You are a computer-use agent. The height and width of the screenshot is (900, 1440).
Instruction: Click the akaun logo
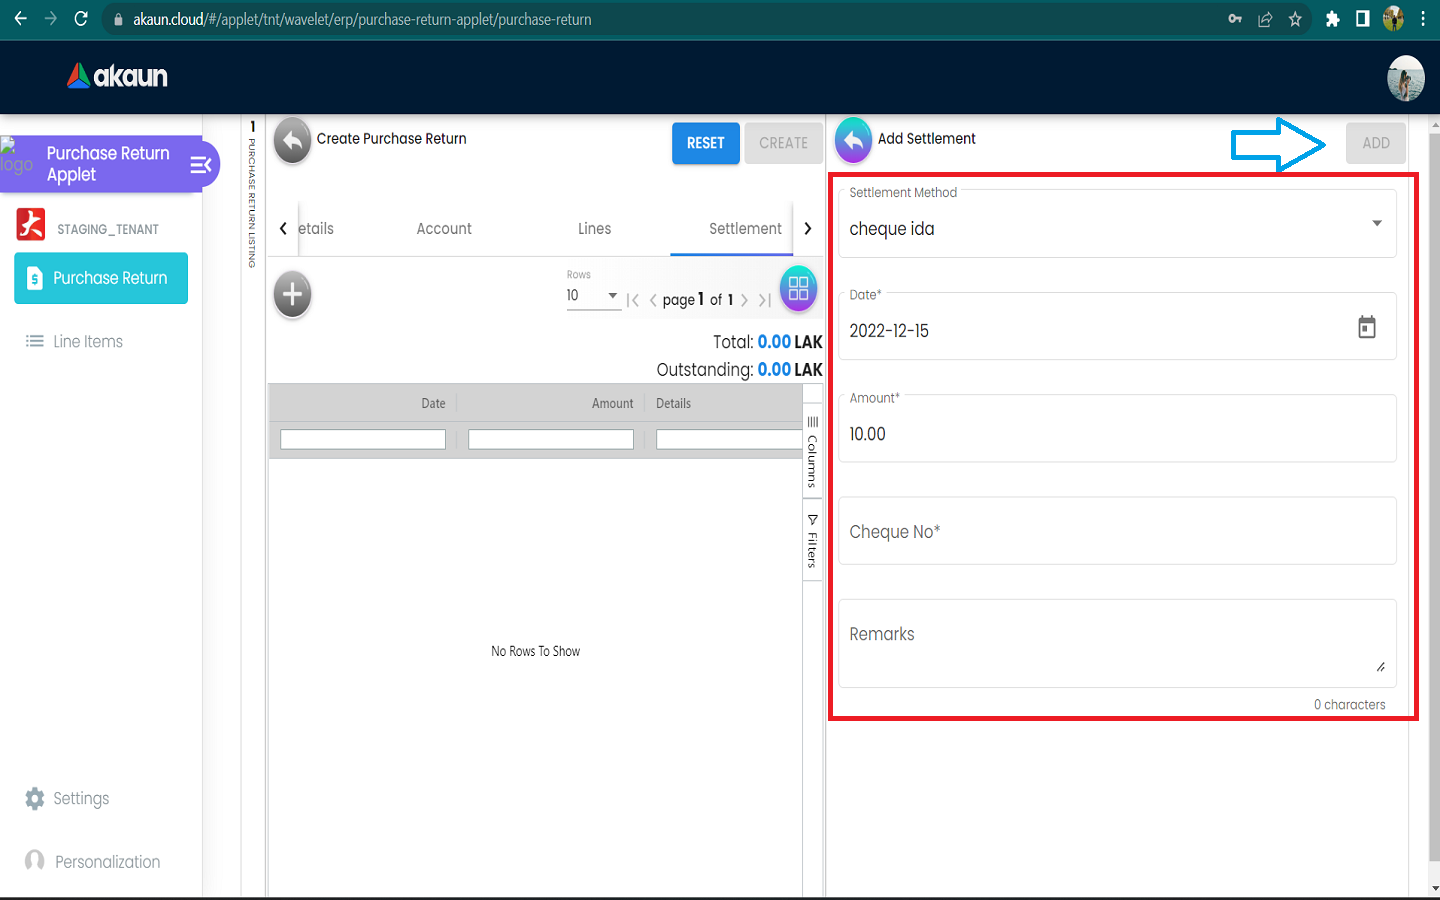[x=117, y=76]
